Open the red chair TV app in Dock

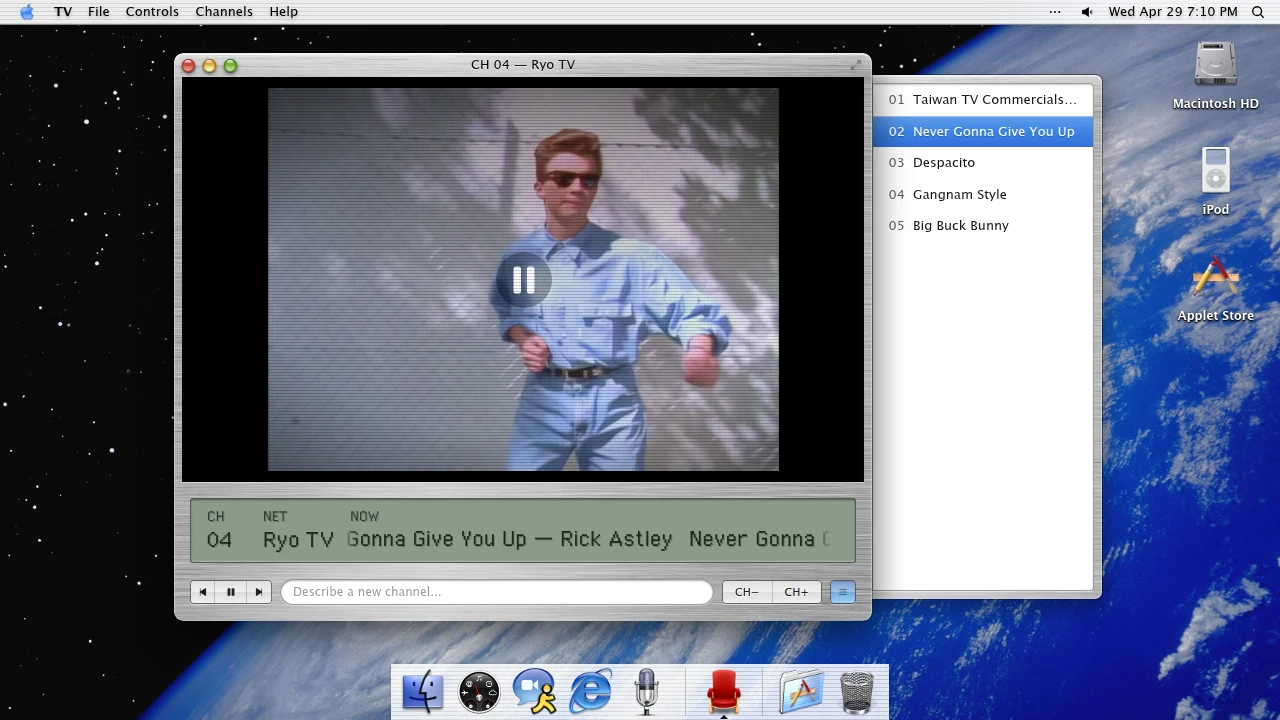(723, 692)
